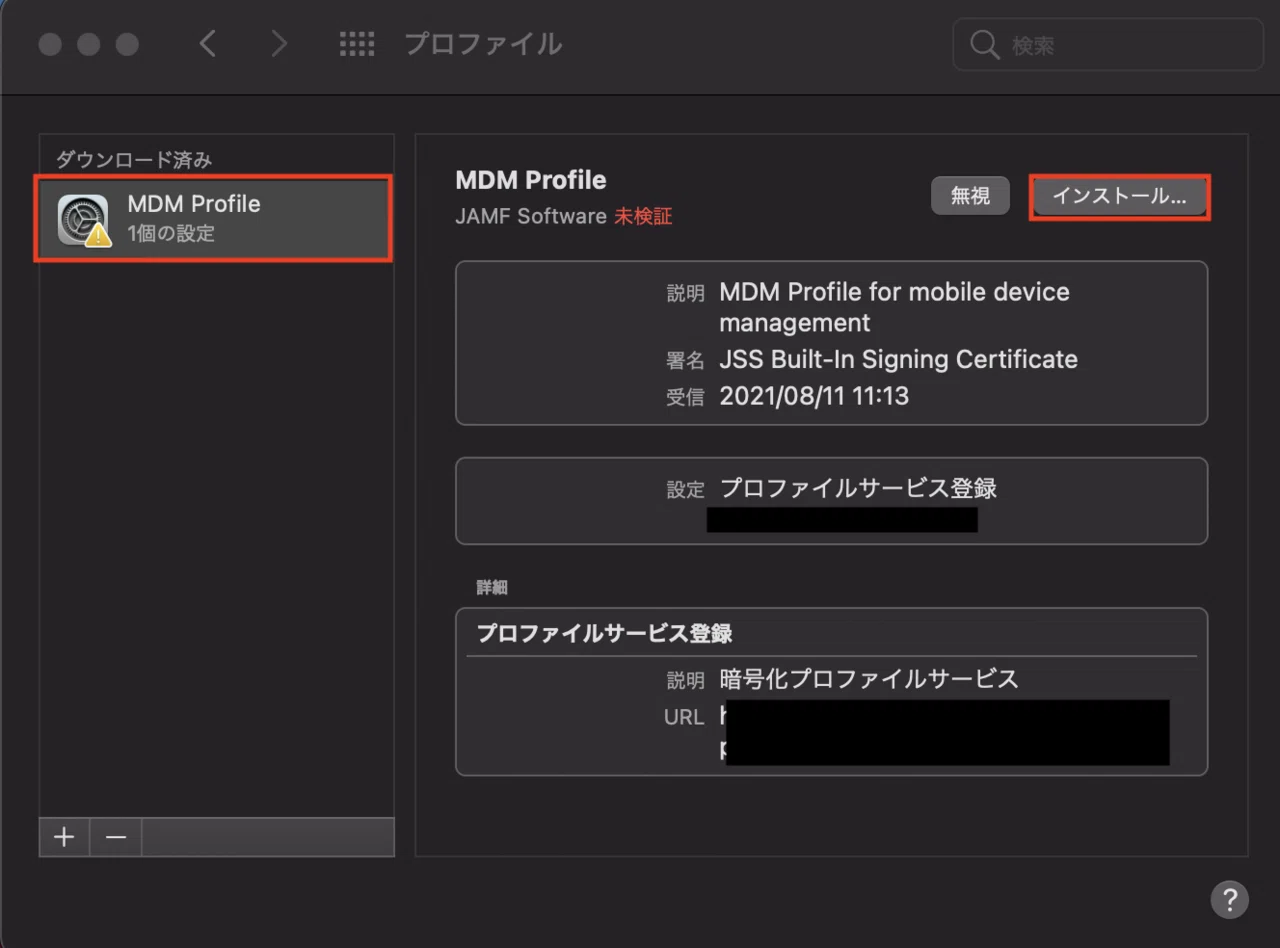This screenshot has width=1280, height=948.
Task: Click the インストール... button
Action: point(1119,197)
